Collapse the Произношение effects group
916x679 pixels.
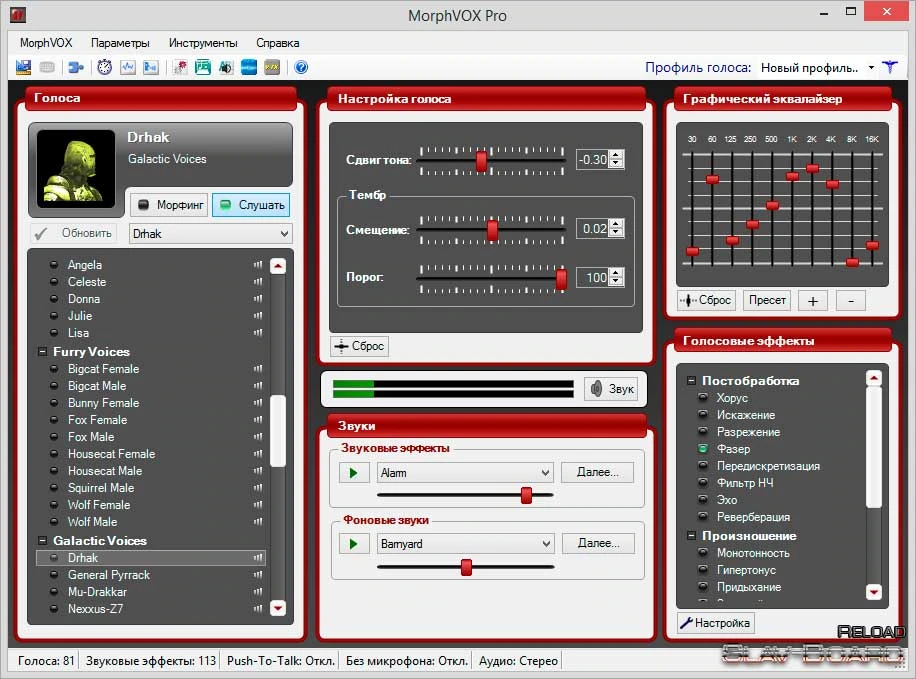click(691, 536)
